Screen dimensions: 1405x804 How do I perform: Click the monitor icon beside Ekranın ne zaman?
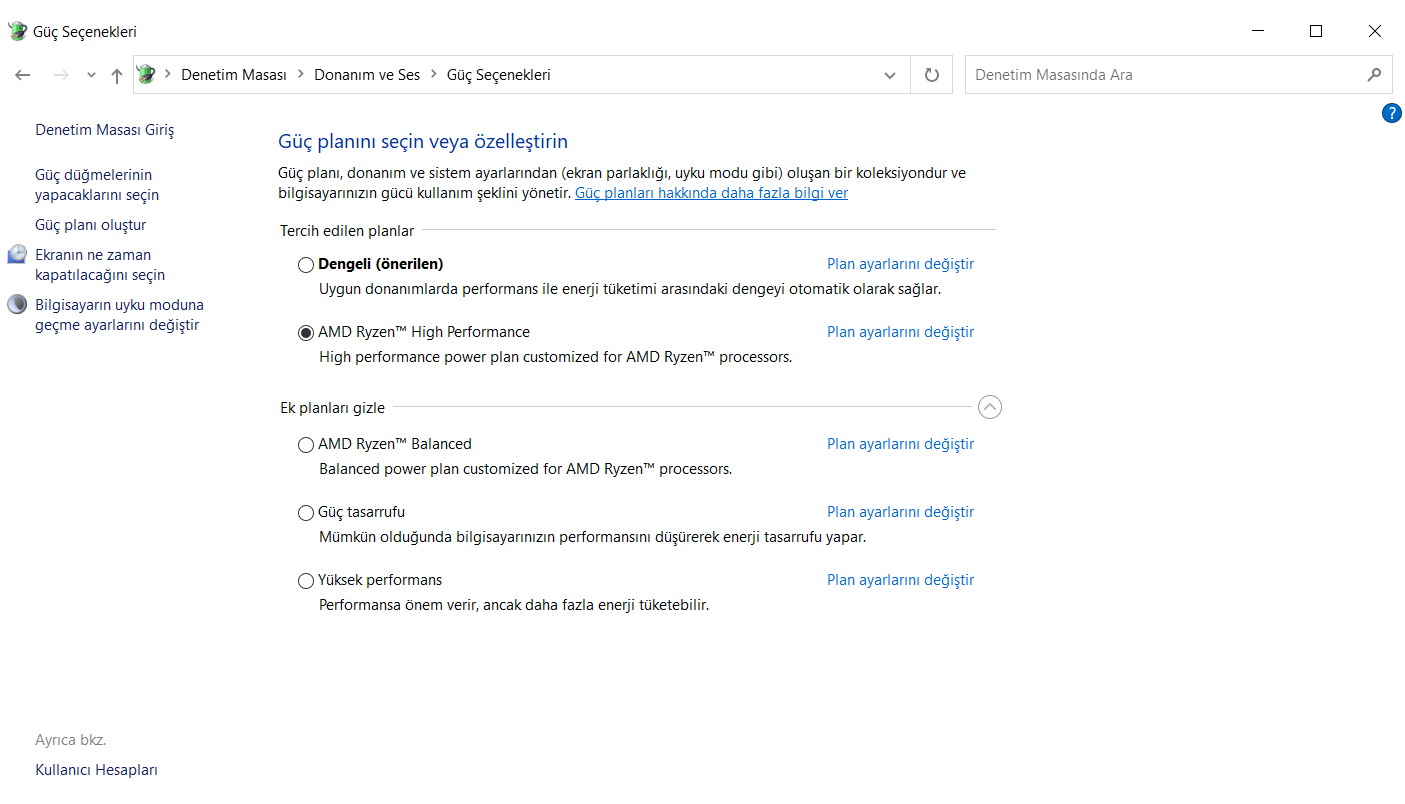tap(17, 255)
